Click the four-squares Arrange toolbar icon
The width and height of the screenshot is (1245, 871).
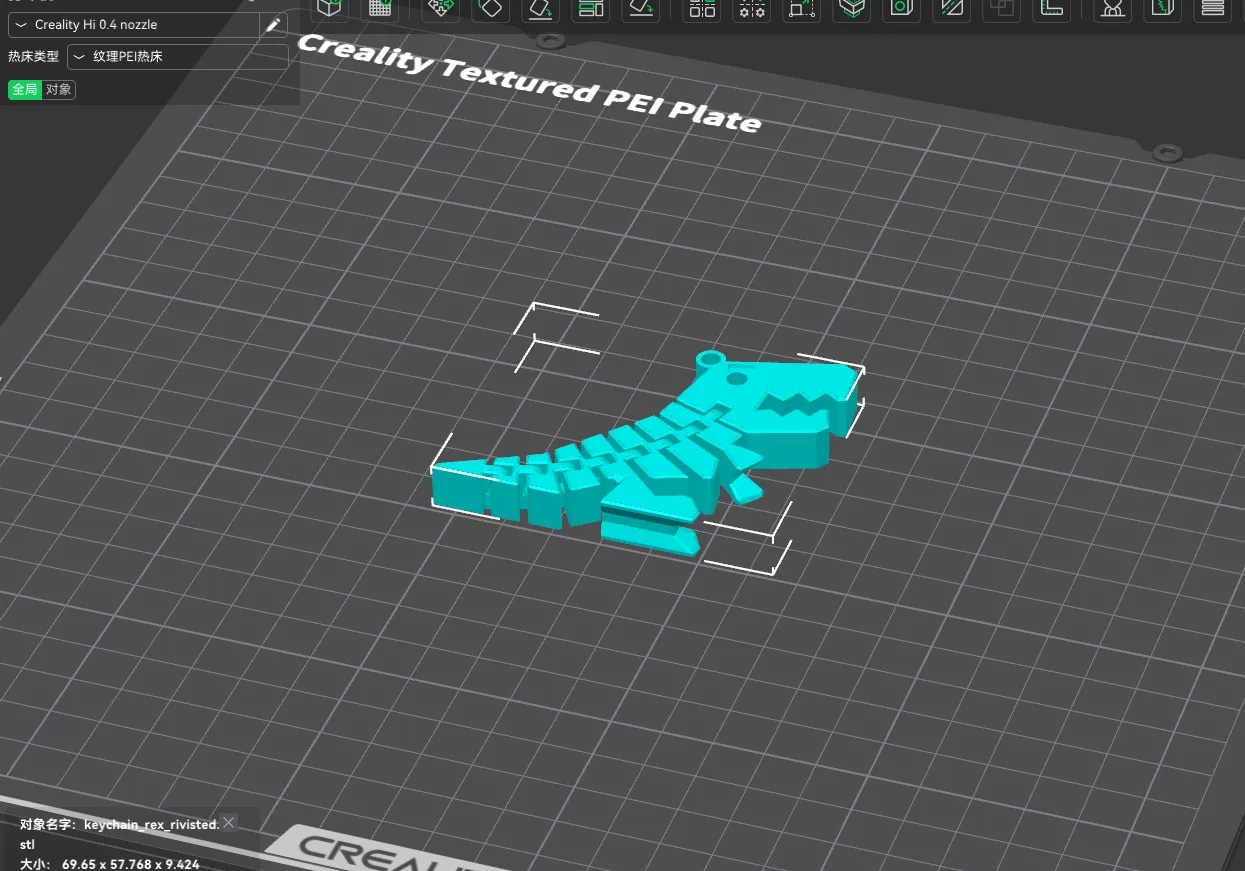point(703,8)
